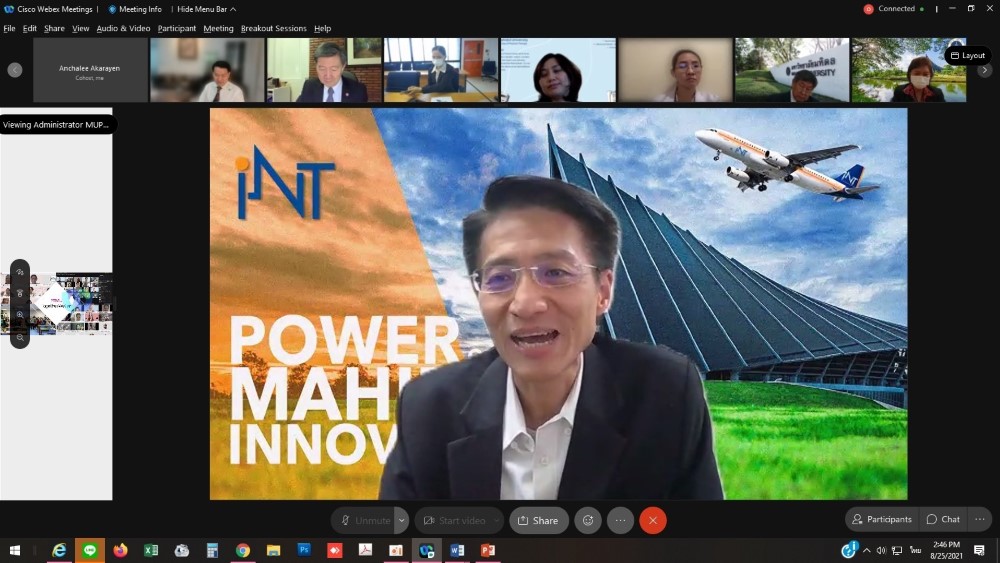Open more options ellipsis in meeting controls
1000x563 pixels.
point(620,520)
